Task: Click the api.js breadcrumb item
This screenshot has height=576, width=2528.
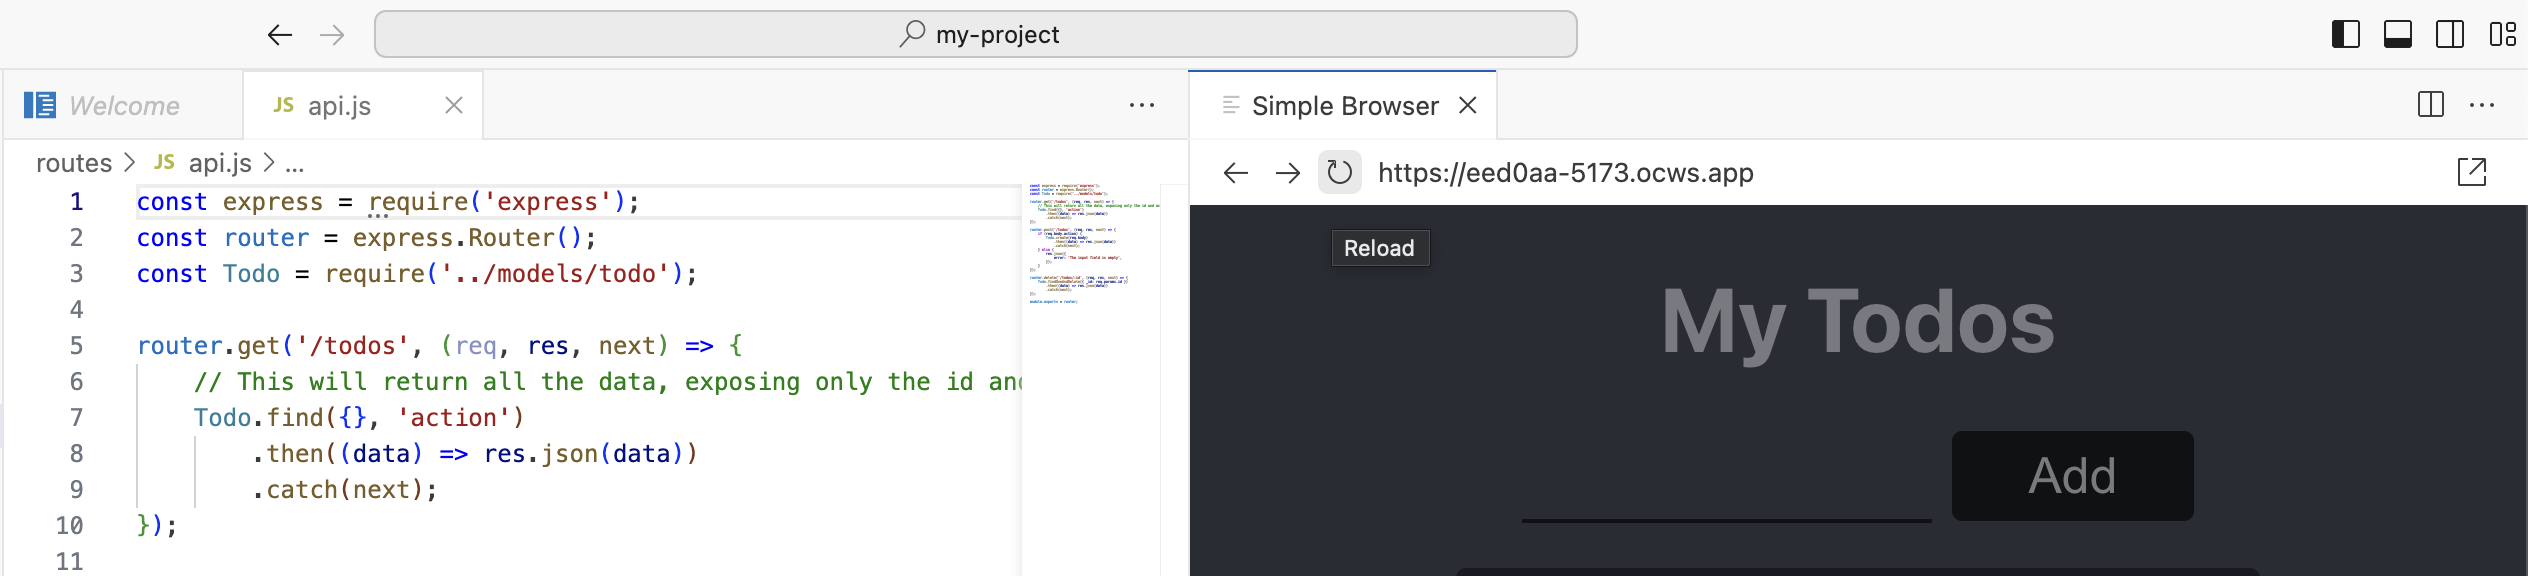Action: pyautogui.click(x=220, y=162)
